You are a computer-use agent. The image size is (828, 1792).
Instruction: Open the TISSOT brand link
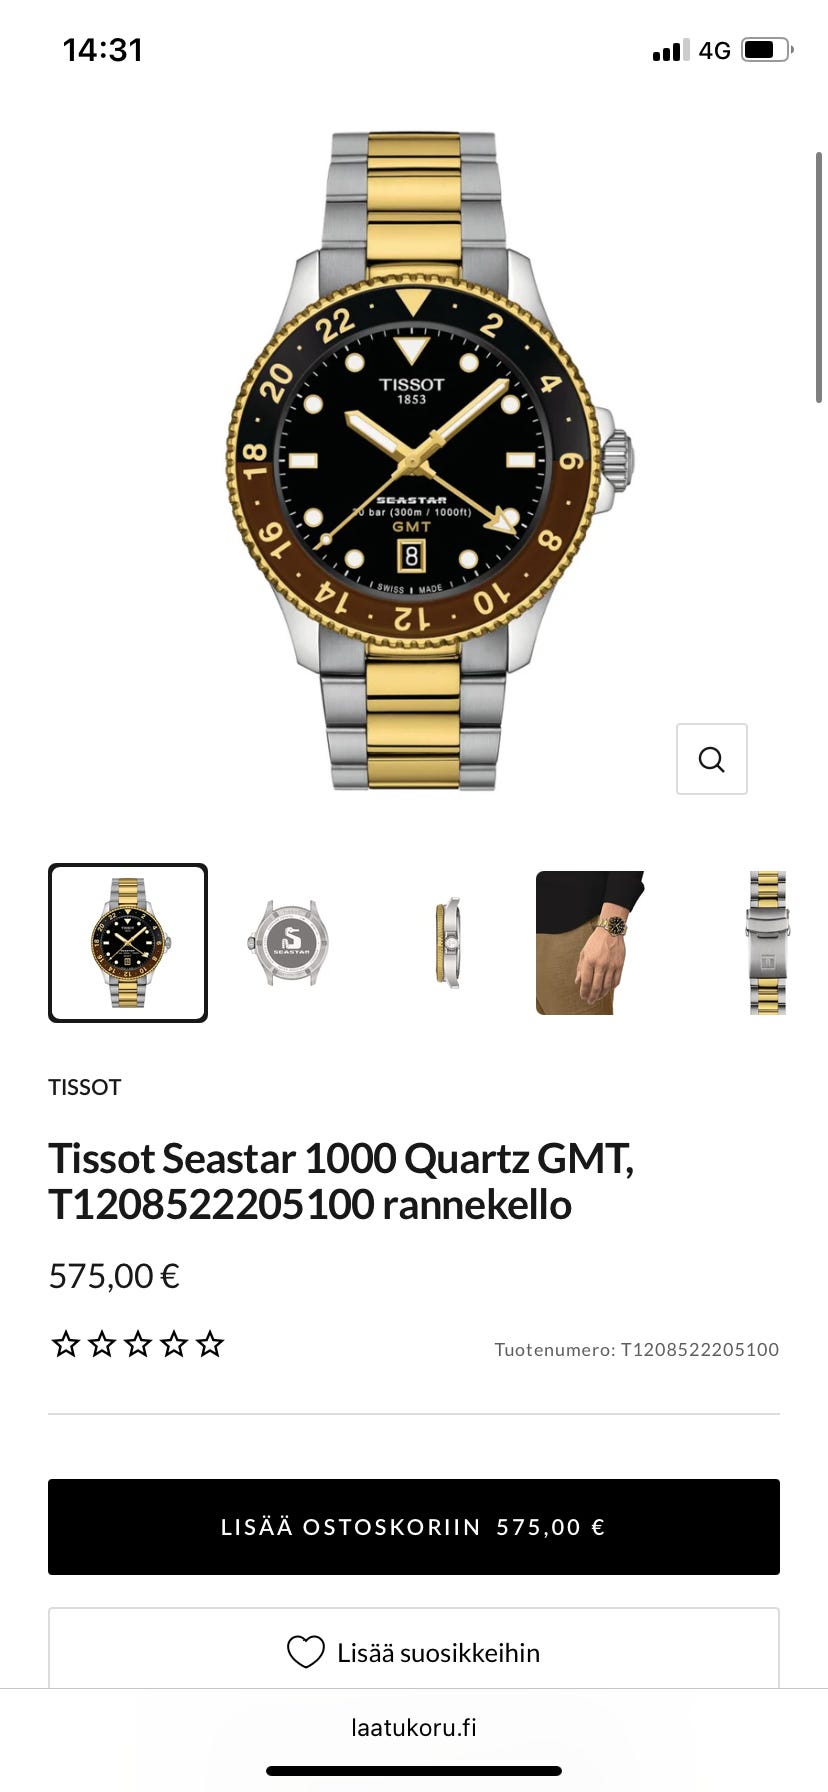85,1087
